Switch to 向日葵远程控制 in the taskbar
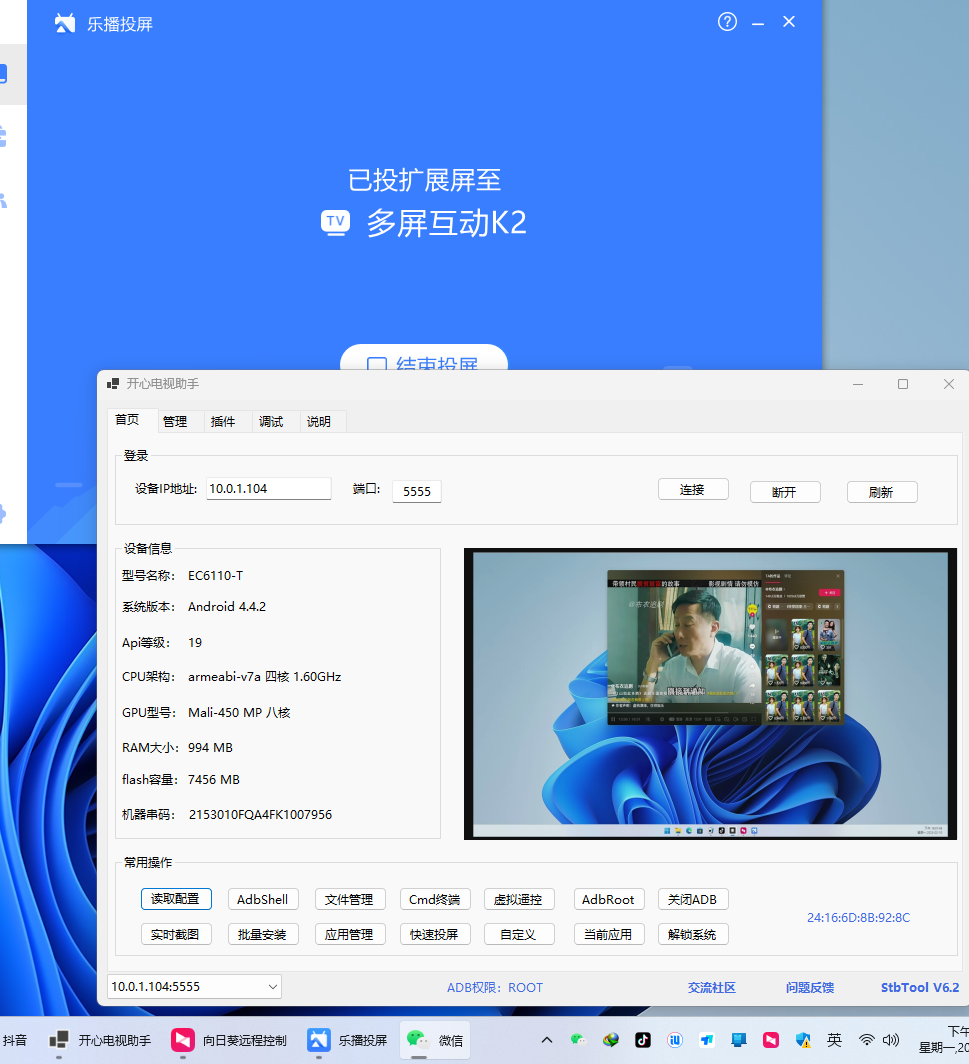Image resolution: width=969 pixels, height=1064 pixels. point(229,1040)
